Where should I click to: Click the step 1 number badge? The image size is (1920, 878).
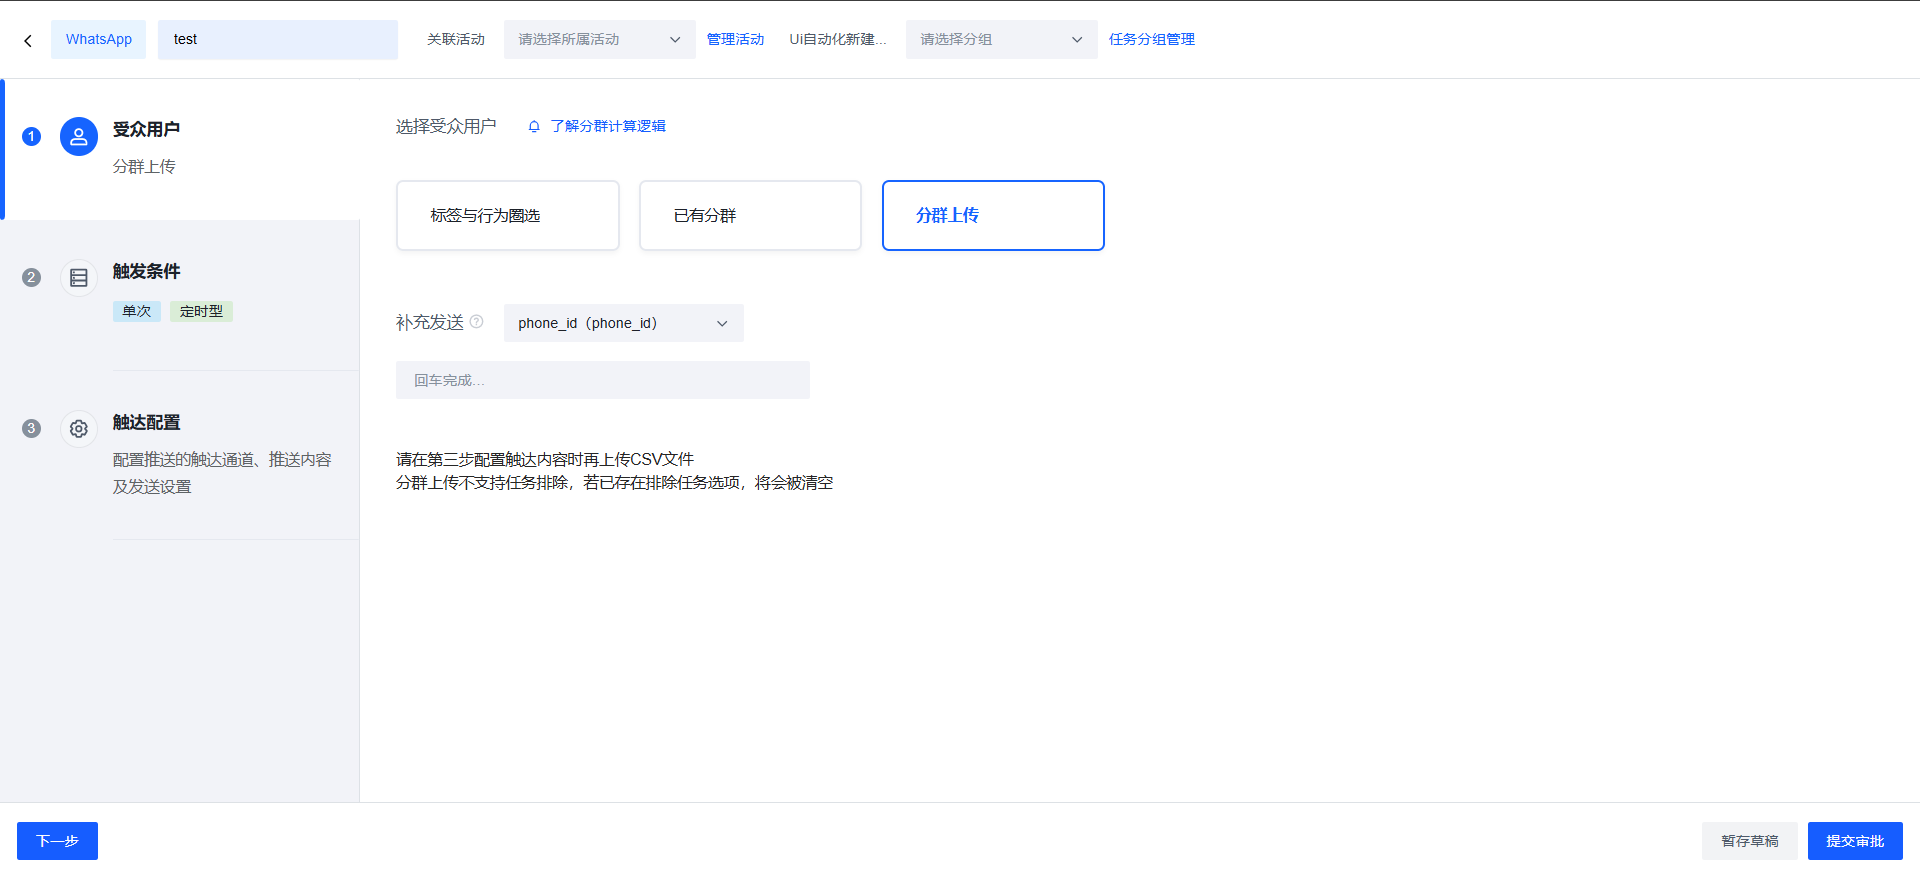pyautogui.click(x=32, y=137)
